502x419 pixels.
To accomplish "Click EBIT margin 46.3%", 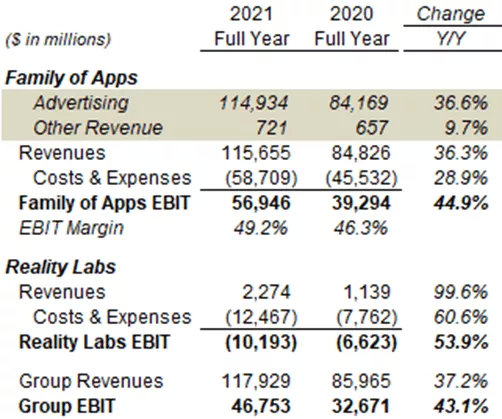I will (x=361, y=229).
